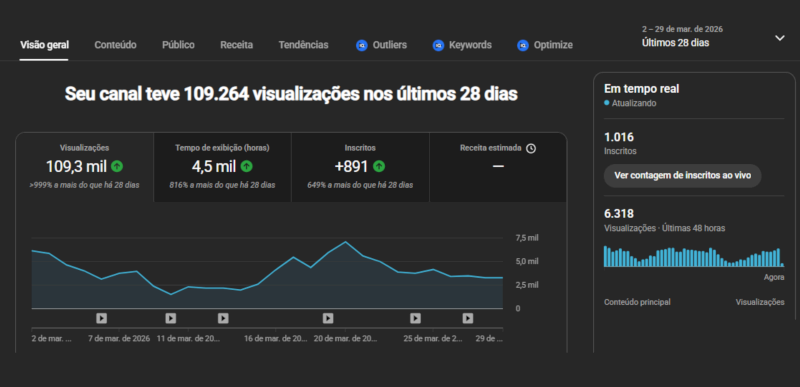Open the Público tab

click(x=178, y=45)
